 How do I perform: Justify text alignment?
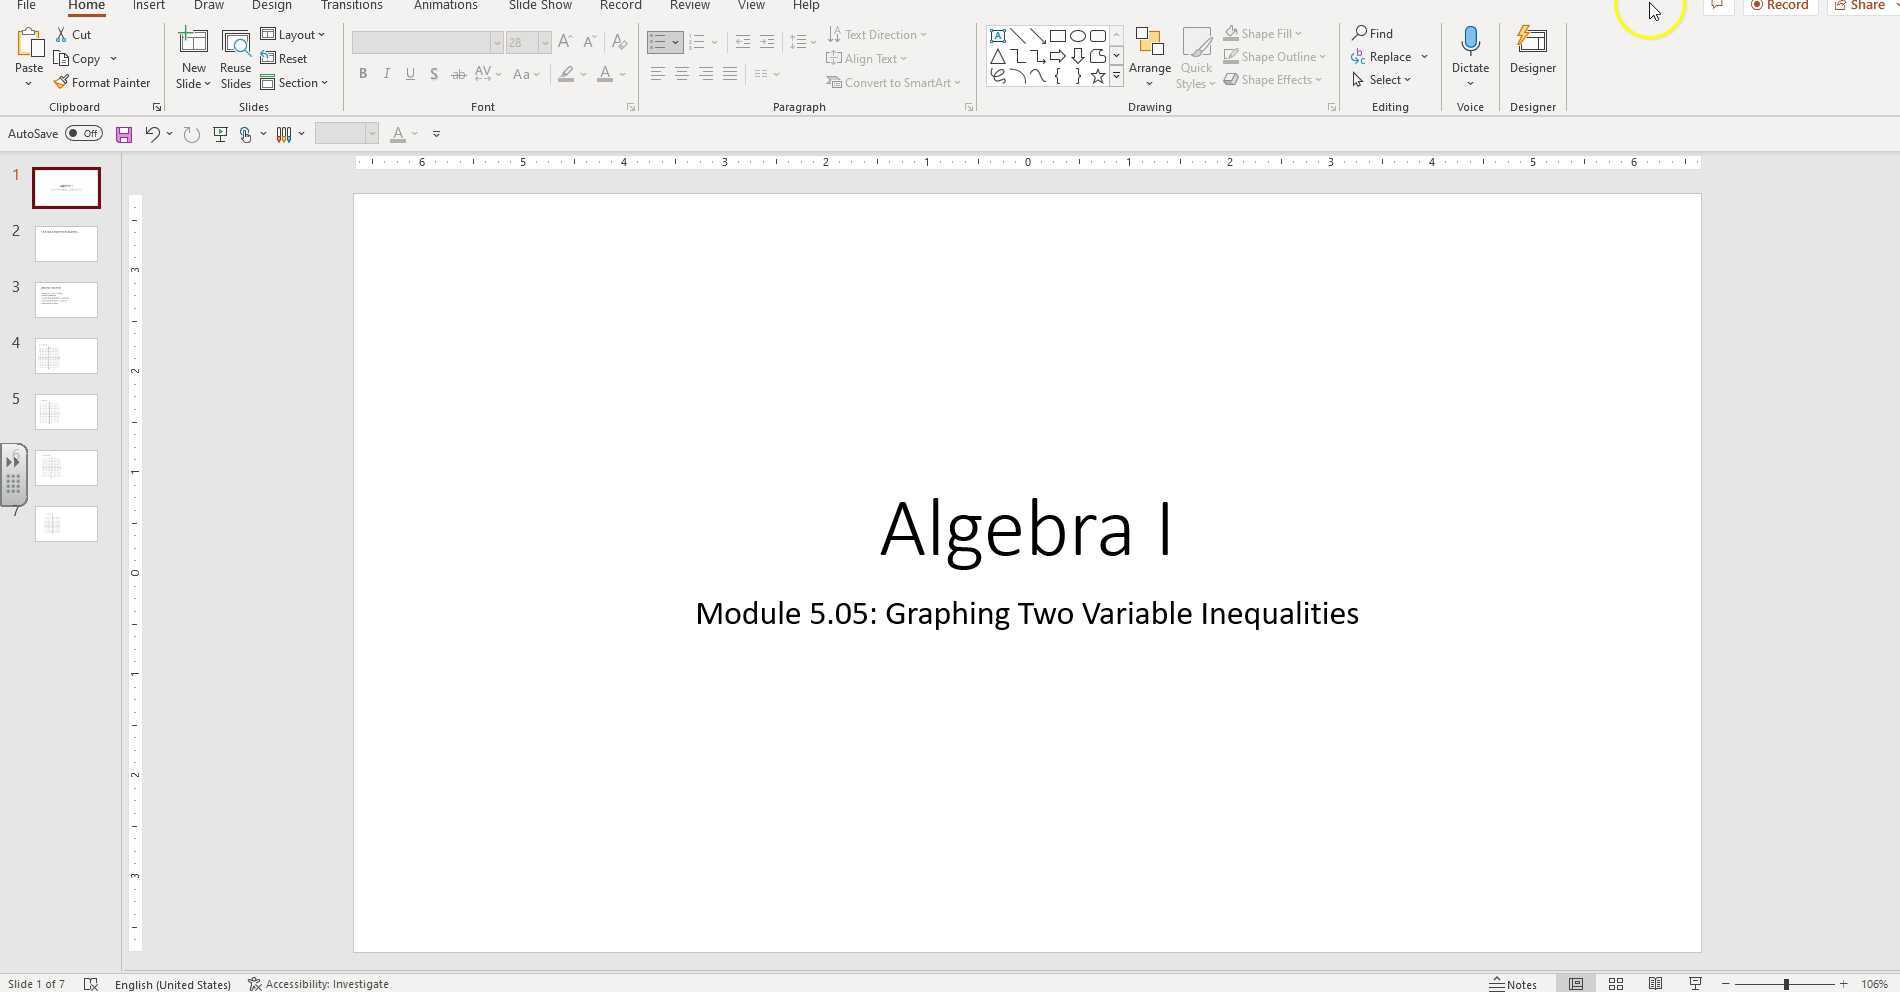730,74
